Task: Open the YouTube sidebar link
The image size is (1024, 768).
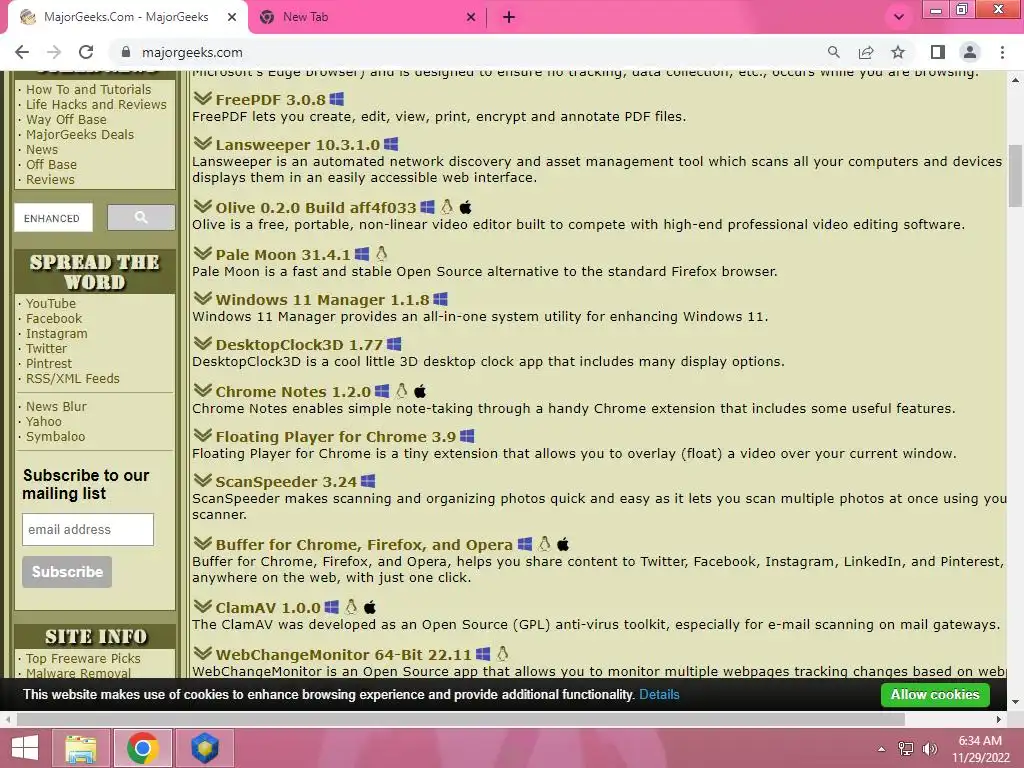Action: (x=51, y=304)
